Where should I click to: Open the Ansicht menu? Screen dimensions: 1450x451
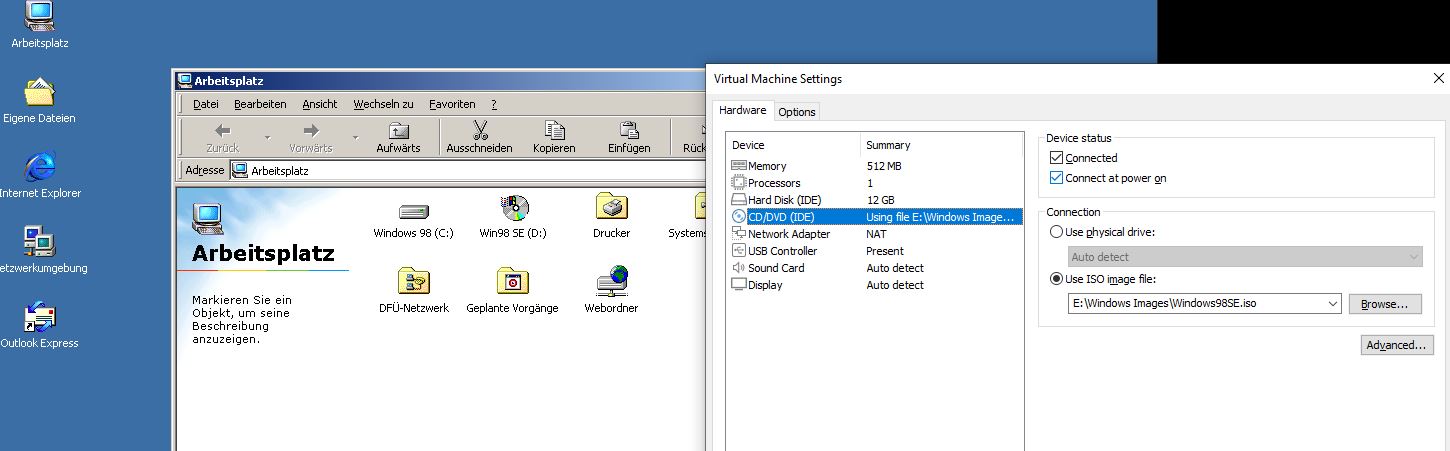click(320, 104)
